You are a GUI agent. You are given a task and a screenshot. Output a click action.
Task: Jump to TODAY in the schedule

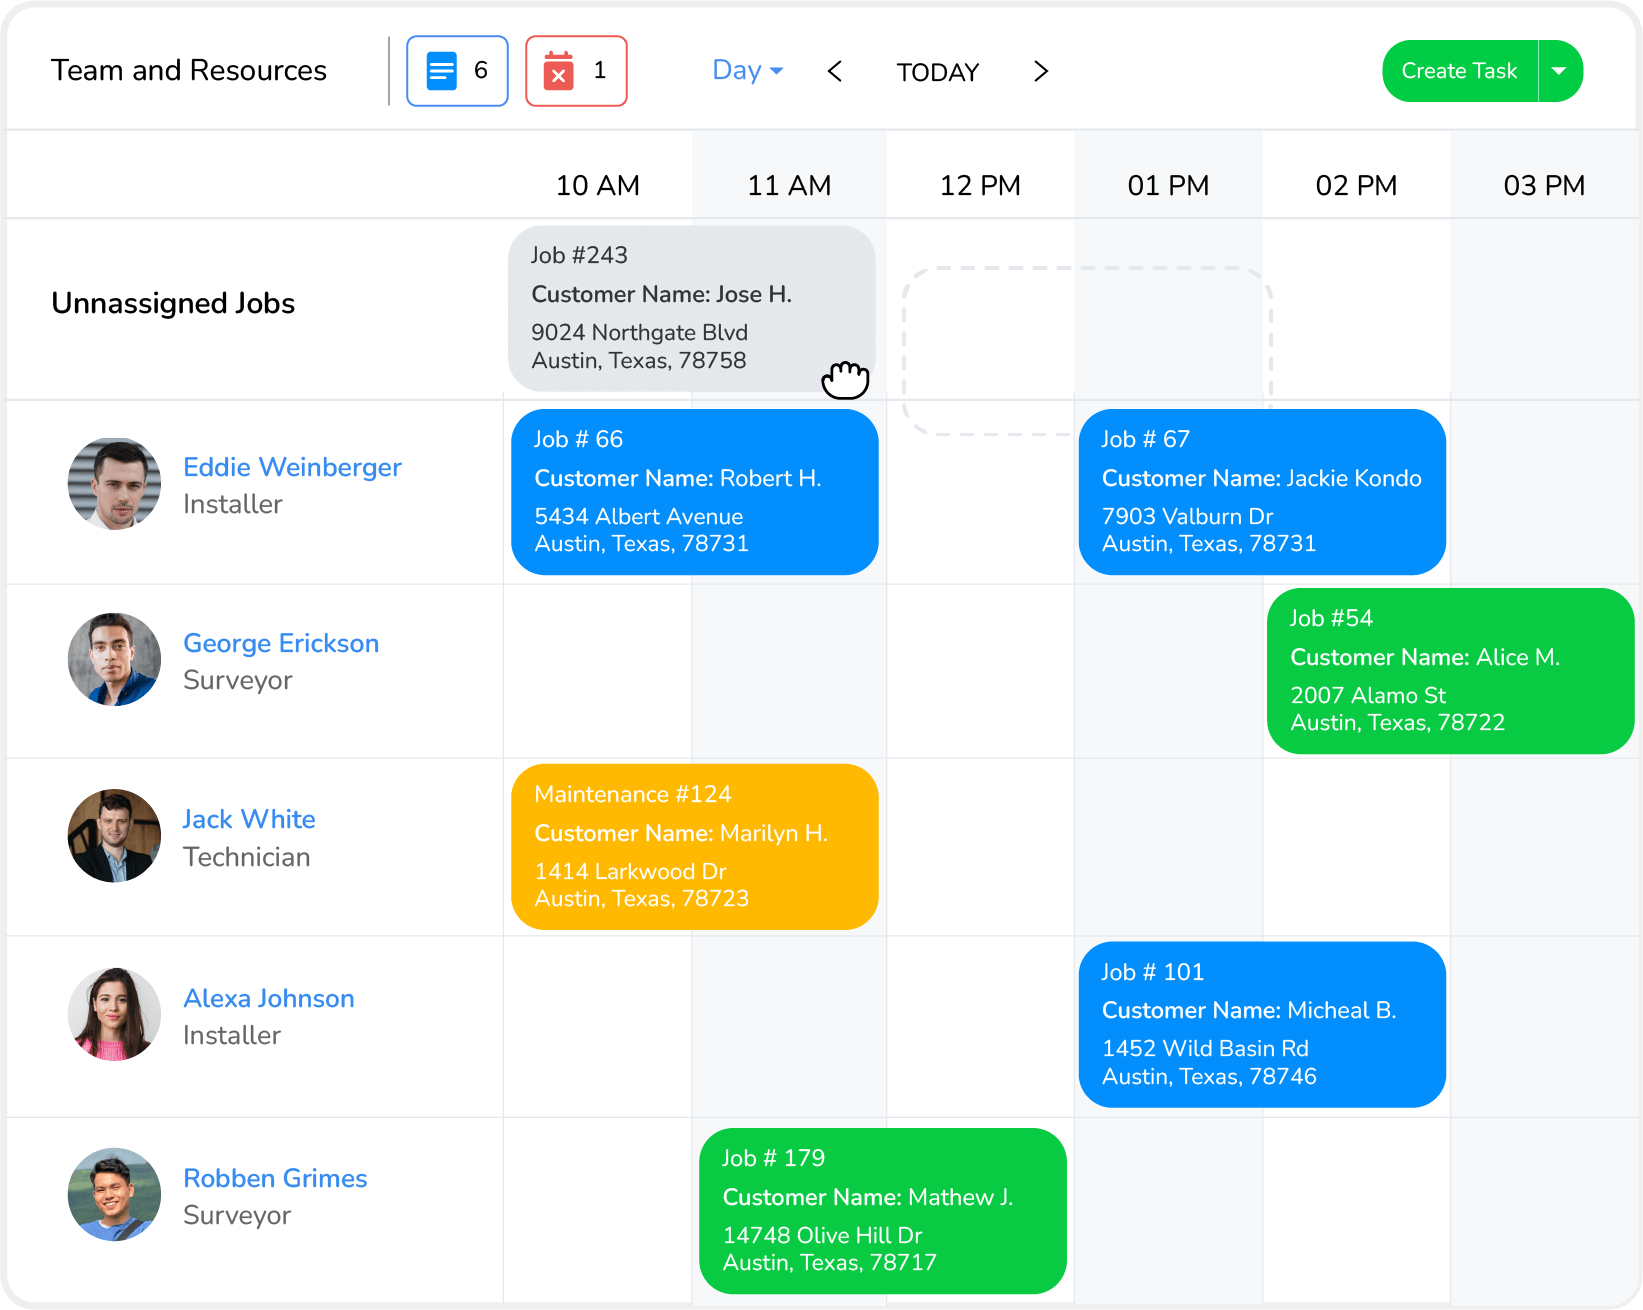[x=937, y=72]
